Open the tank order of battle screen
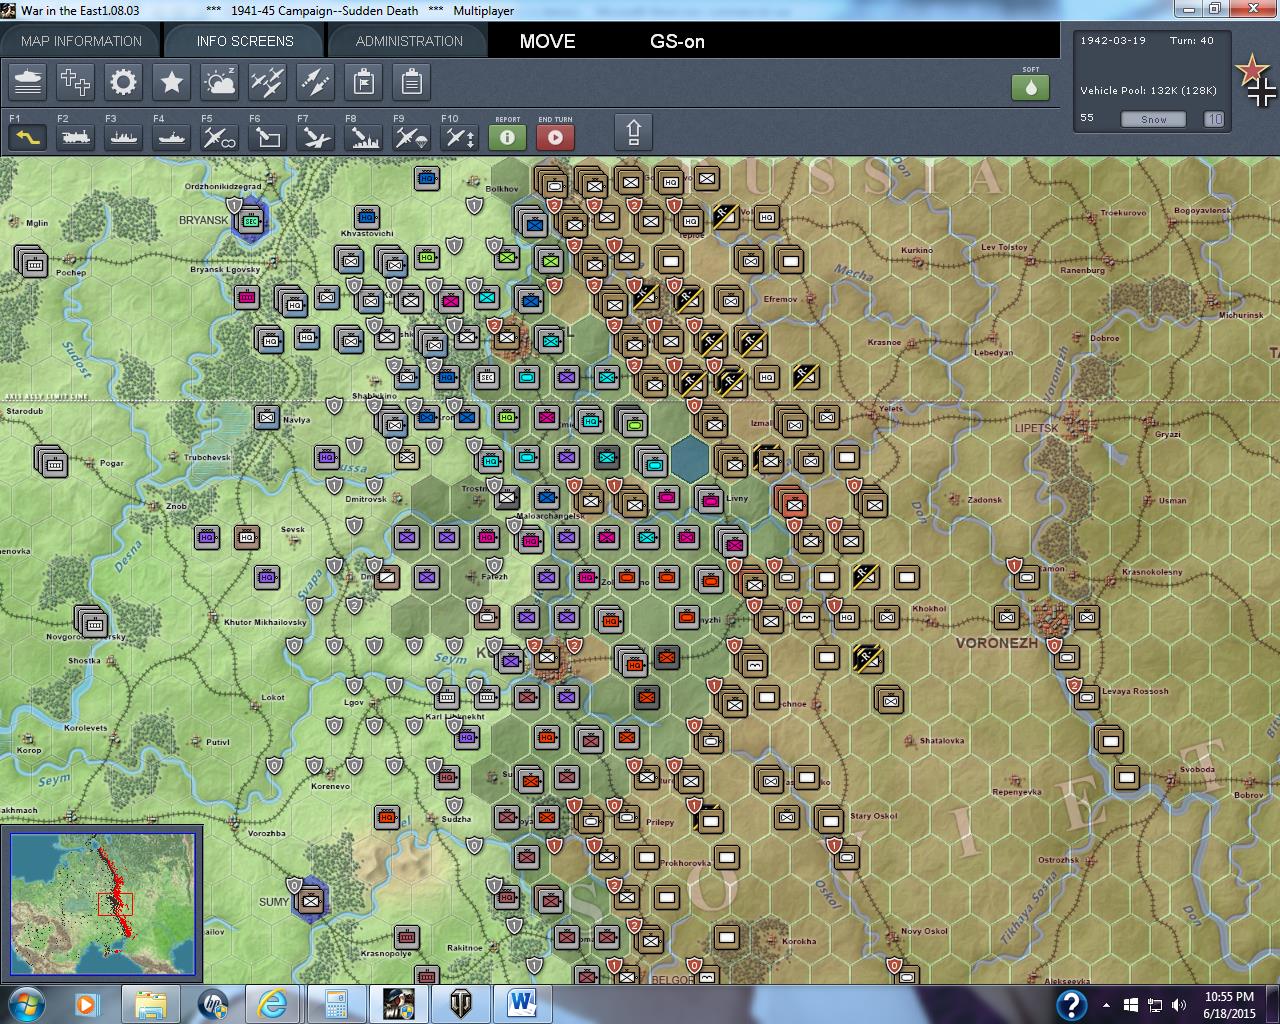The height and width of the screenshot is (1024, 1280). point(28,82)
